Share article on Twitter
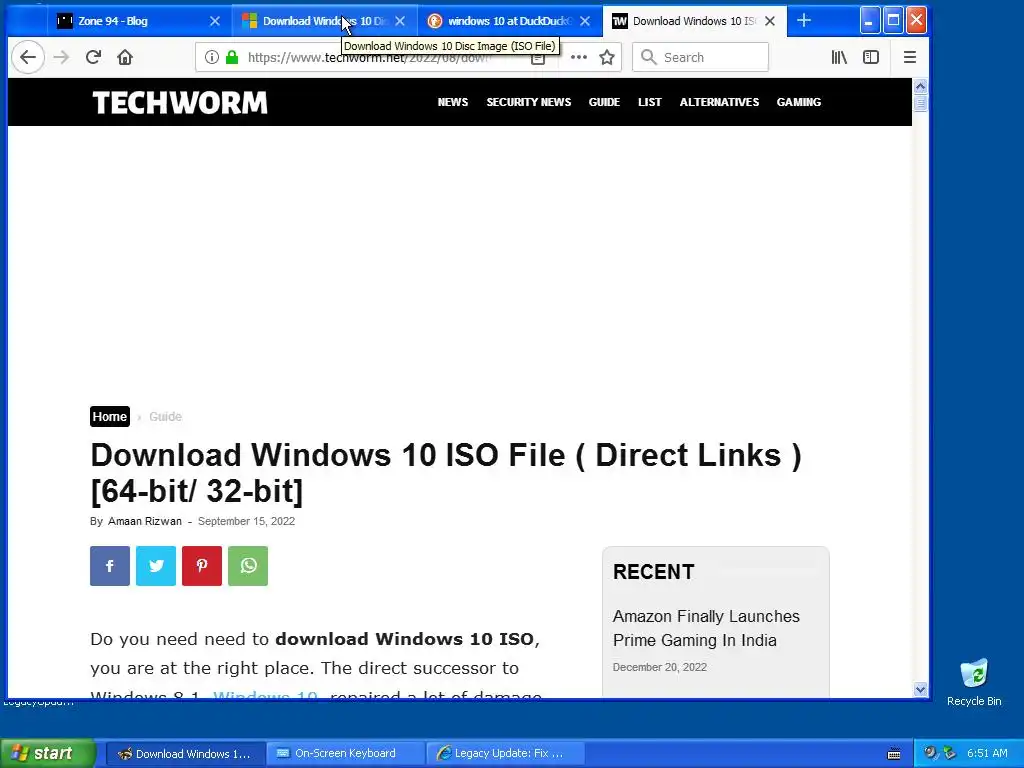Viewport: 1024px width, 768px height. (x=156, y=566)
